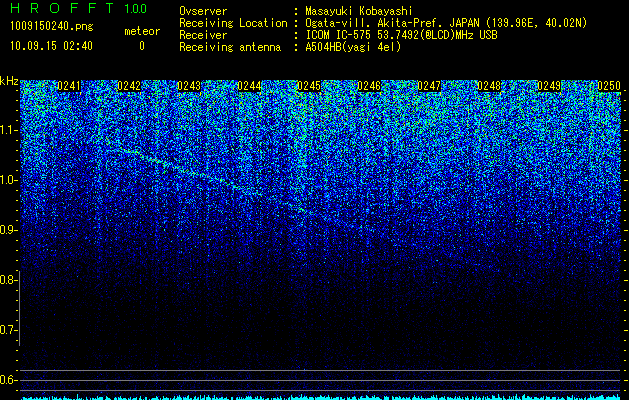Click the 0.8 frequency axis label
This screenshot has width=629, height=400.
[7, 280]
